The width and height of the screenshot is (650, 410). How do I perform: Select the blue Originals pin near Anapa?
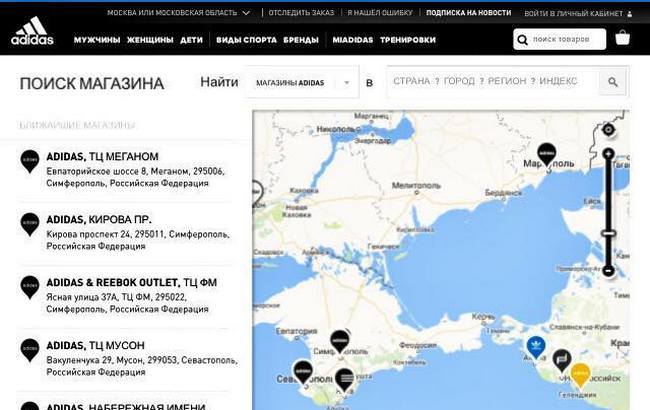point(536,347)
